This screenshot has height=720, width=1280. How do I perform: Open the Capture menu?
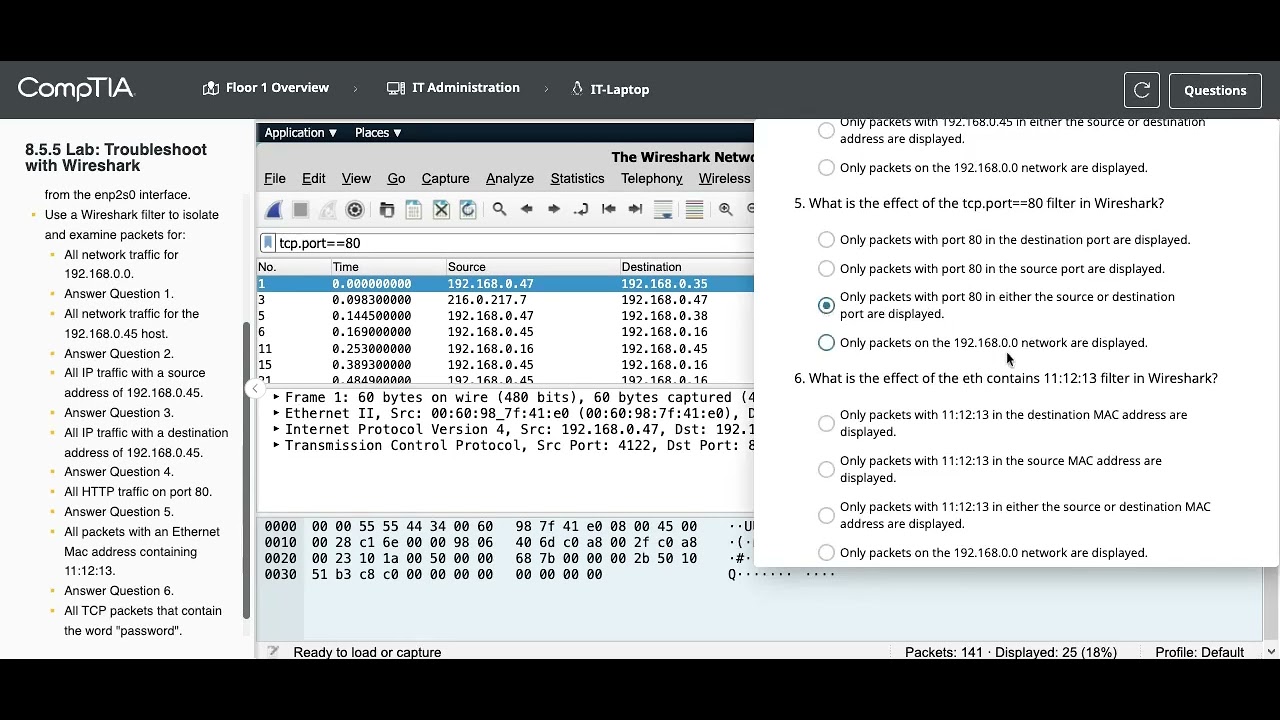pyautogui.click(x=445, y=179)
